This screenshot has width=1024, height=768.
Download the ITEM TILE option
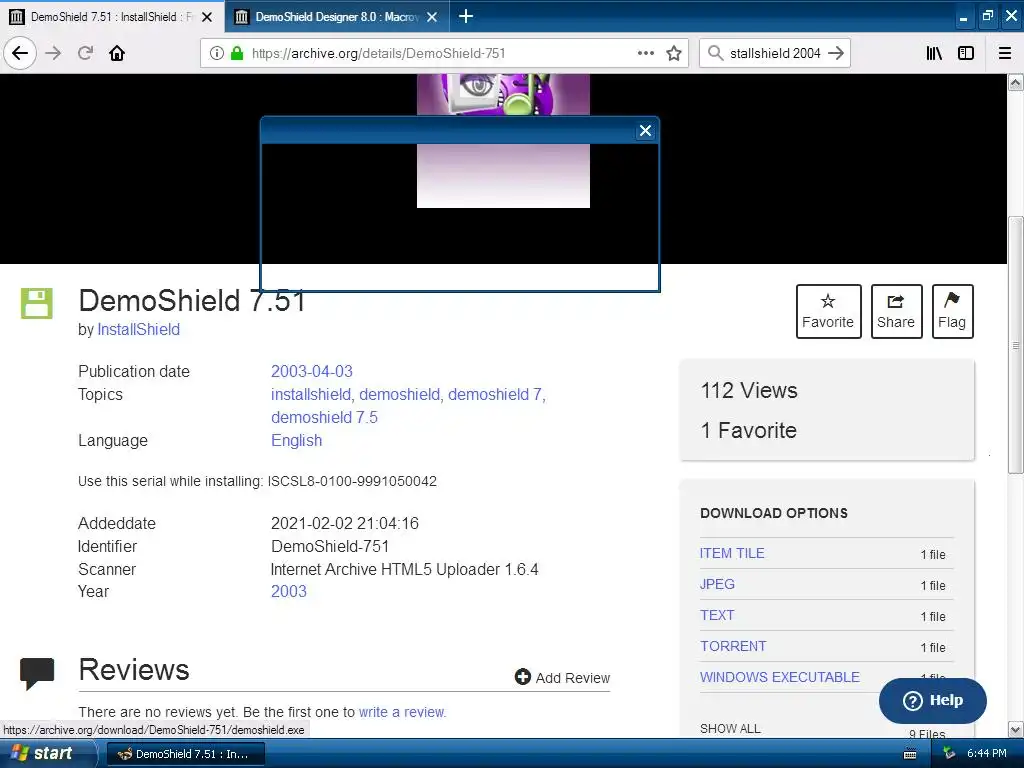point(731,553)
